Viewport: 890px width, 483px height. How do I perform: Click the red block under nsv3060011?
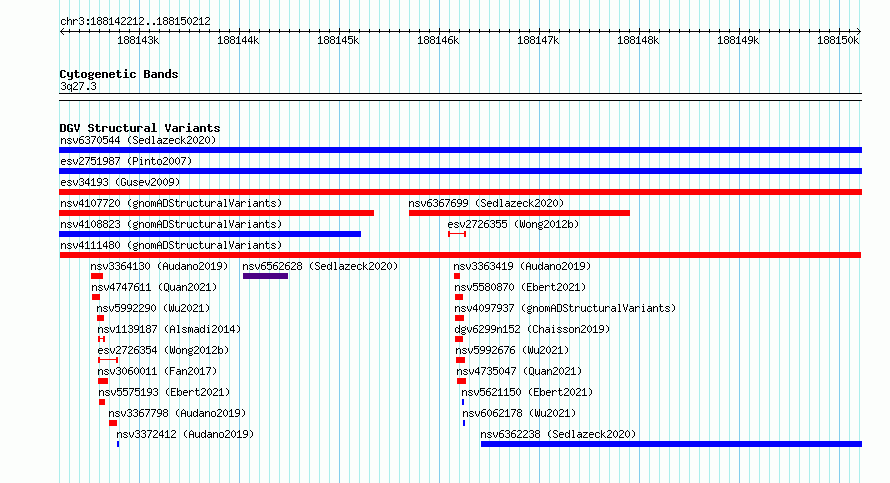click(x=103, y=381)
